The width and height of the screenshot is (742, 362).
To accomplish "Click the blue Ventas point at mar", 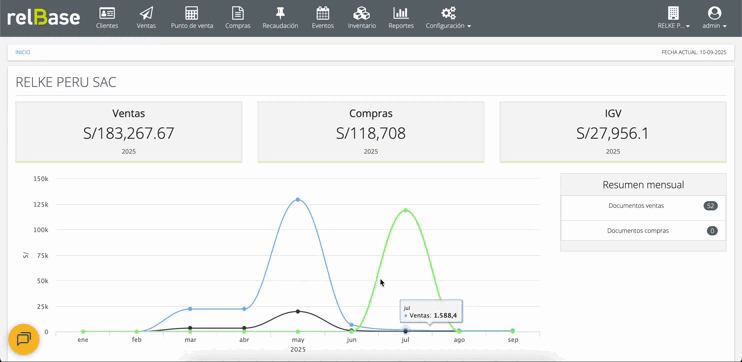I will pos(190,309).
